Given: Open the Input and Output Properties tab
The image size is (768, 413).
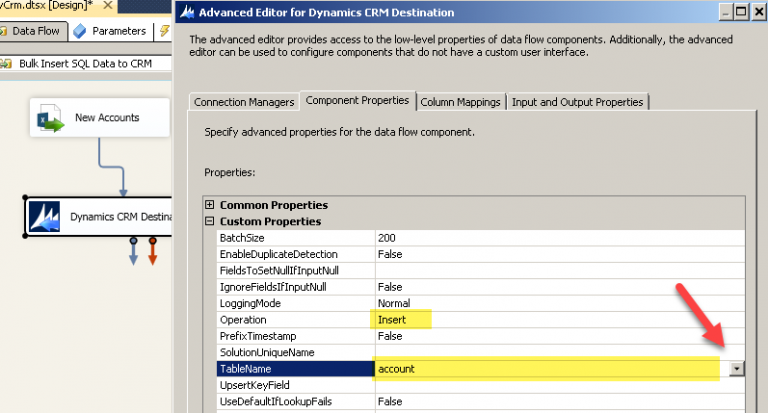Looking at the screenshot, I should click(579, 102).
